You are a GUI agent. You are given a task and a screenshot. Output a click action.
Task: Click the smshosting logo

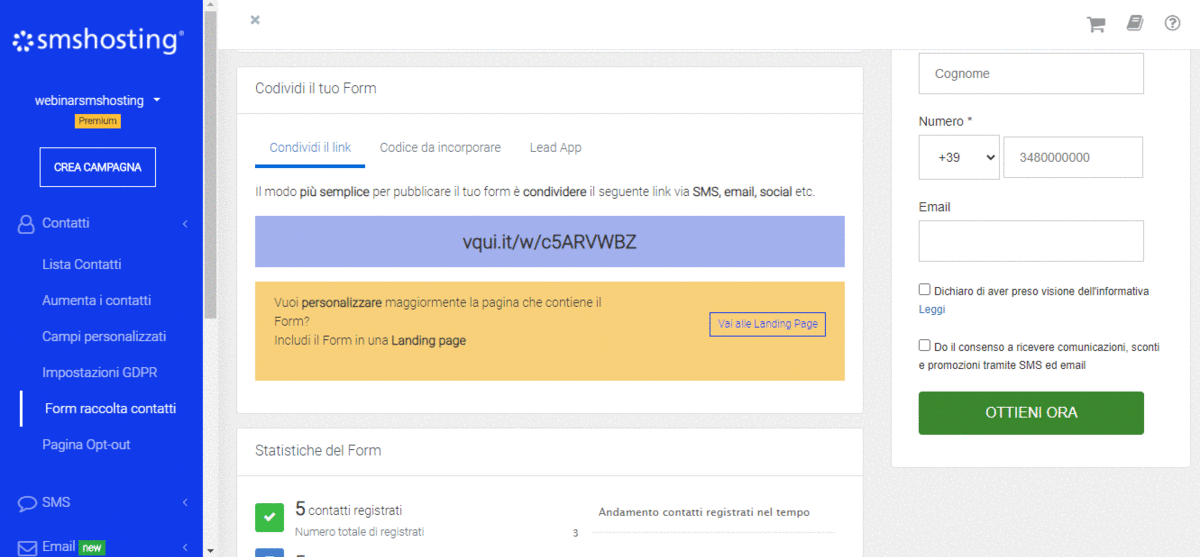click(98, 40)
